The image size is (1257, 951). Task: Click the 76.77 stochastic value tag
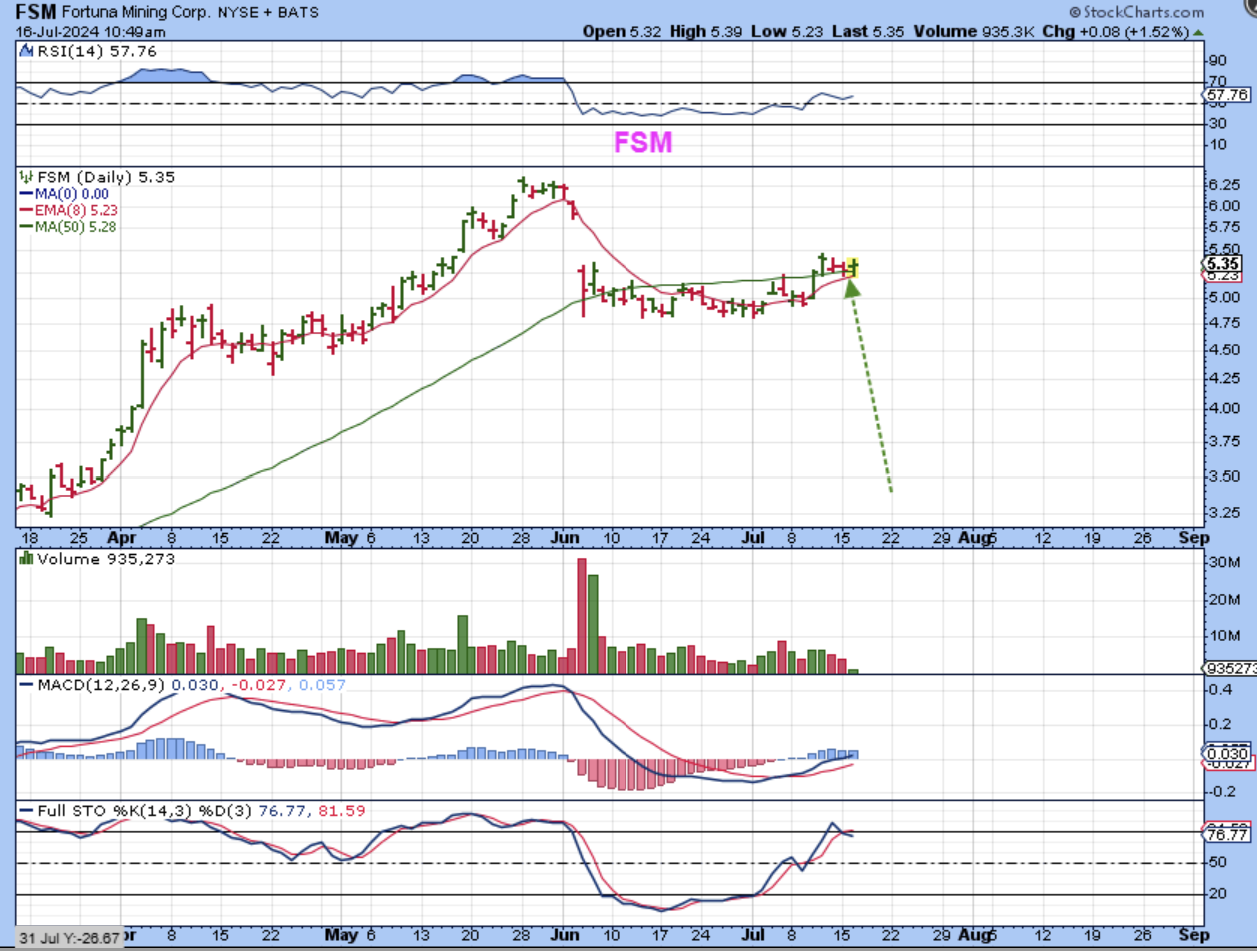click(x=1225, y=834)
